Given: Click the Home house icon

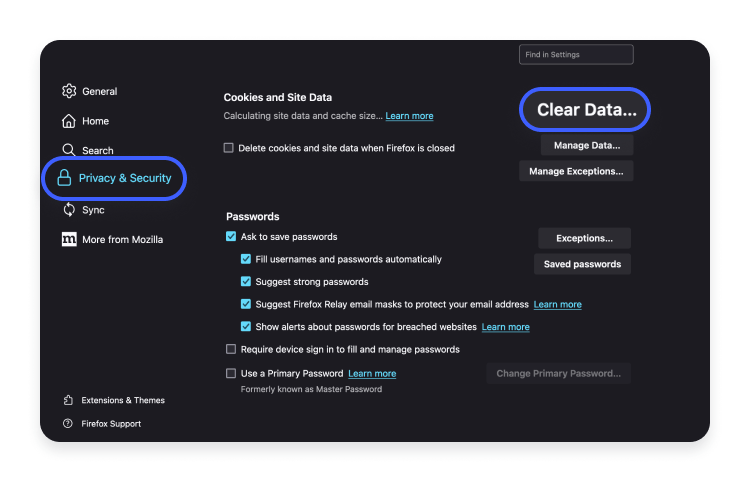Looking at the screenshot, I should click(x=69, y=121).
